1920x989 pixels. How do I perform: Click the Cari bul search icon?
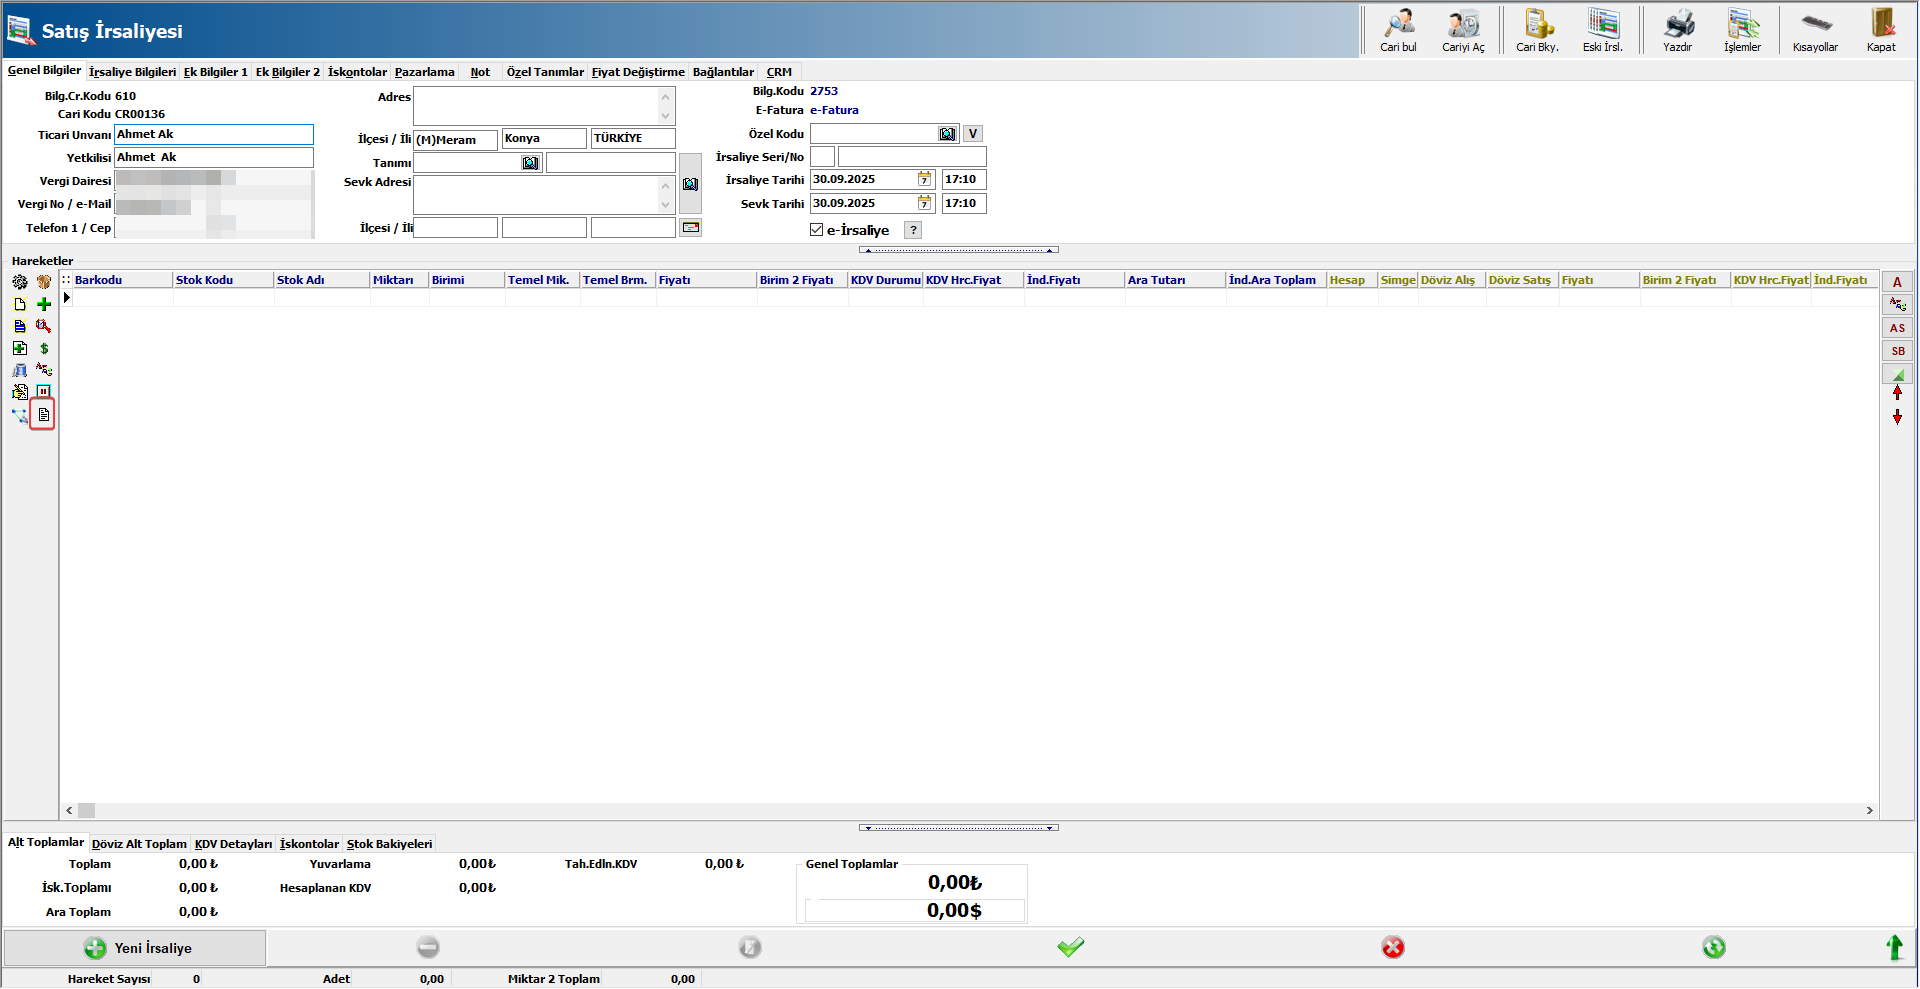1398,24
